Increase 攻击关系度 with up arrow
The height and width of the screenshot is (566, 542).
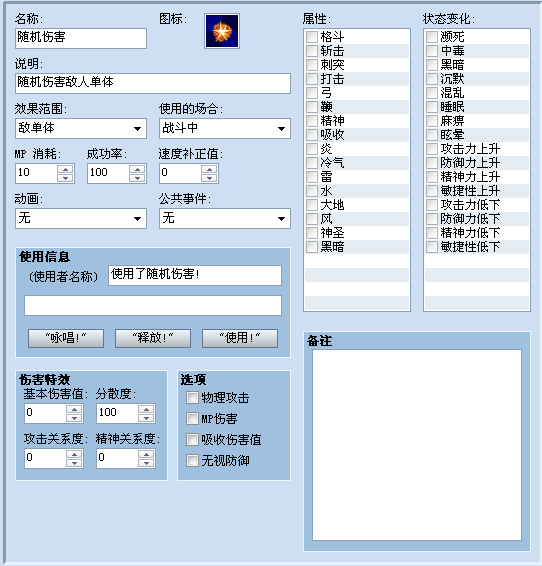pyautogui.click(x=74, y=454)
